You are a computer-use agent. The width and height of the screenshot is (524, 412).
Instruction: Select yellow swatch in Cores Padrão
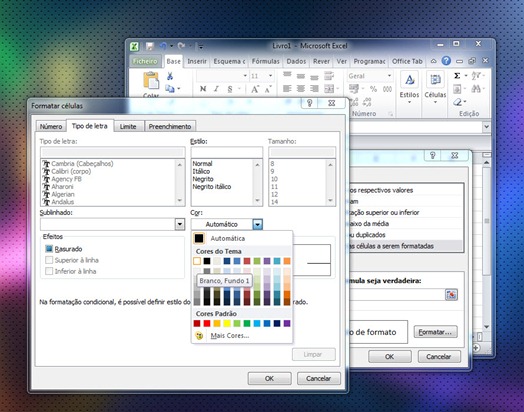pos(227,323)
